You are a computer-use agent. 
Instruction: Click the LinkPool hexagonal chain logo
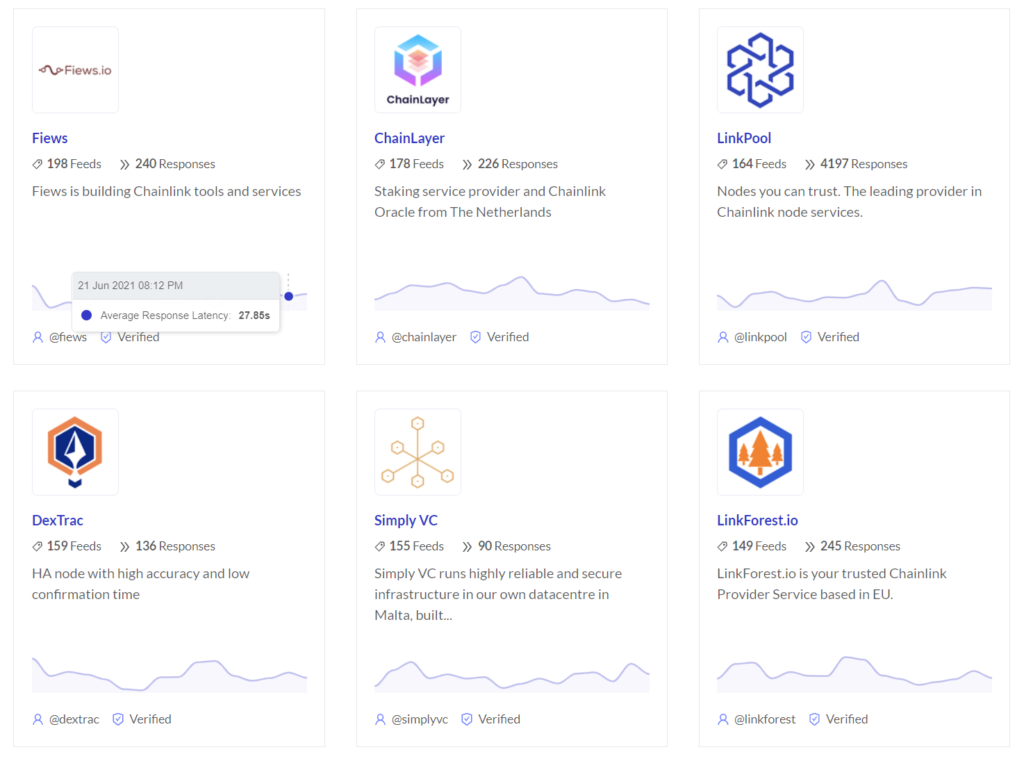760,69
